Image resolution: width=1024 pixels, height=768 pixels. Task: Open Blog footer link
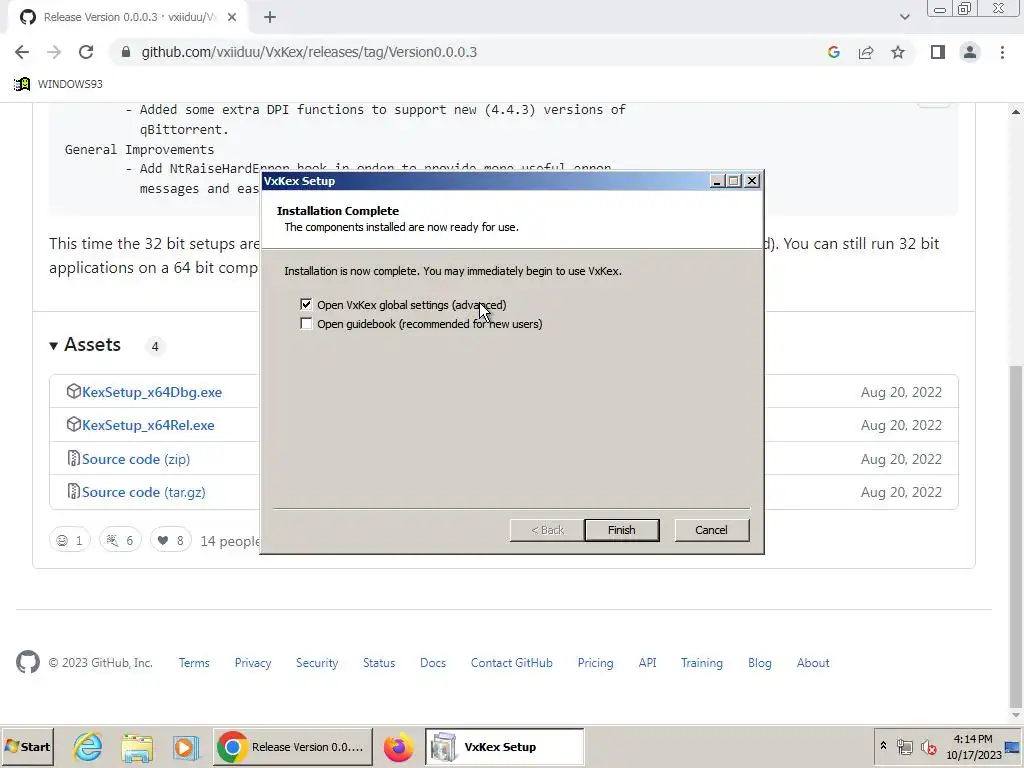tap(760, 663)
